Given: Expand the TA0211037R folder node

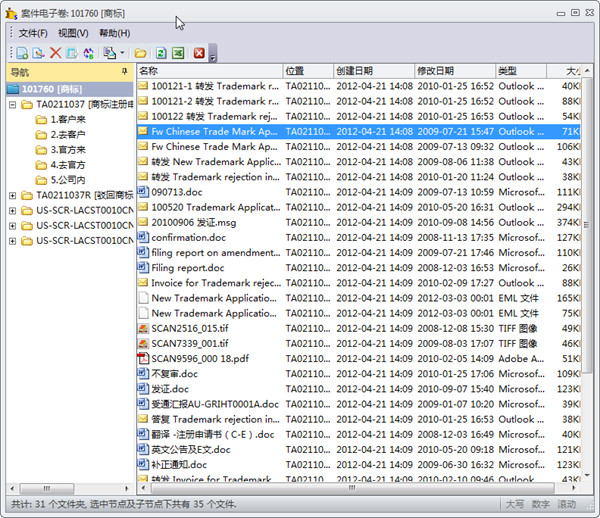Looking at the screenshot, I should (x=12, y=195).
